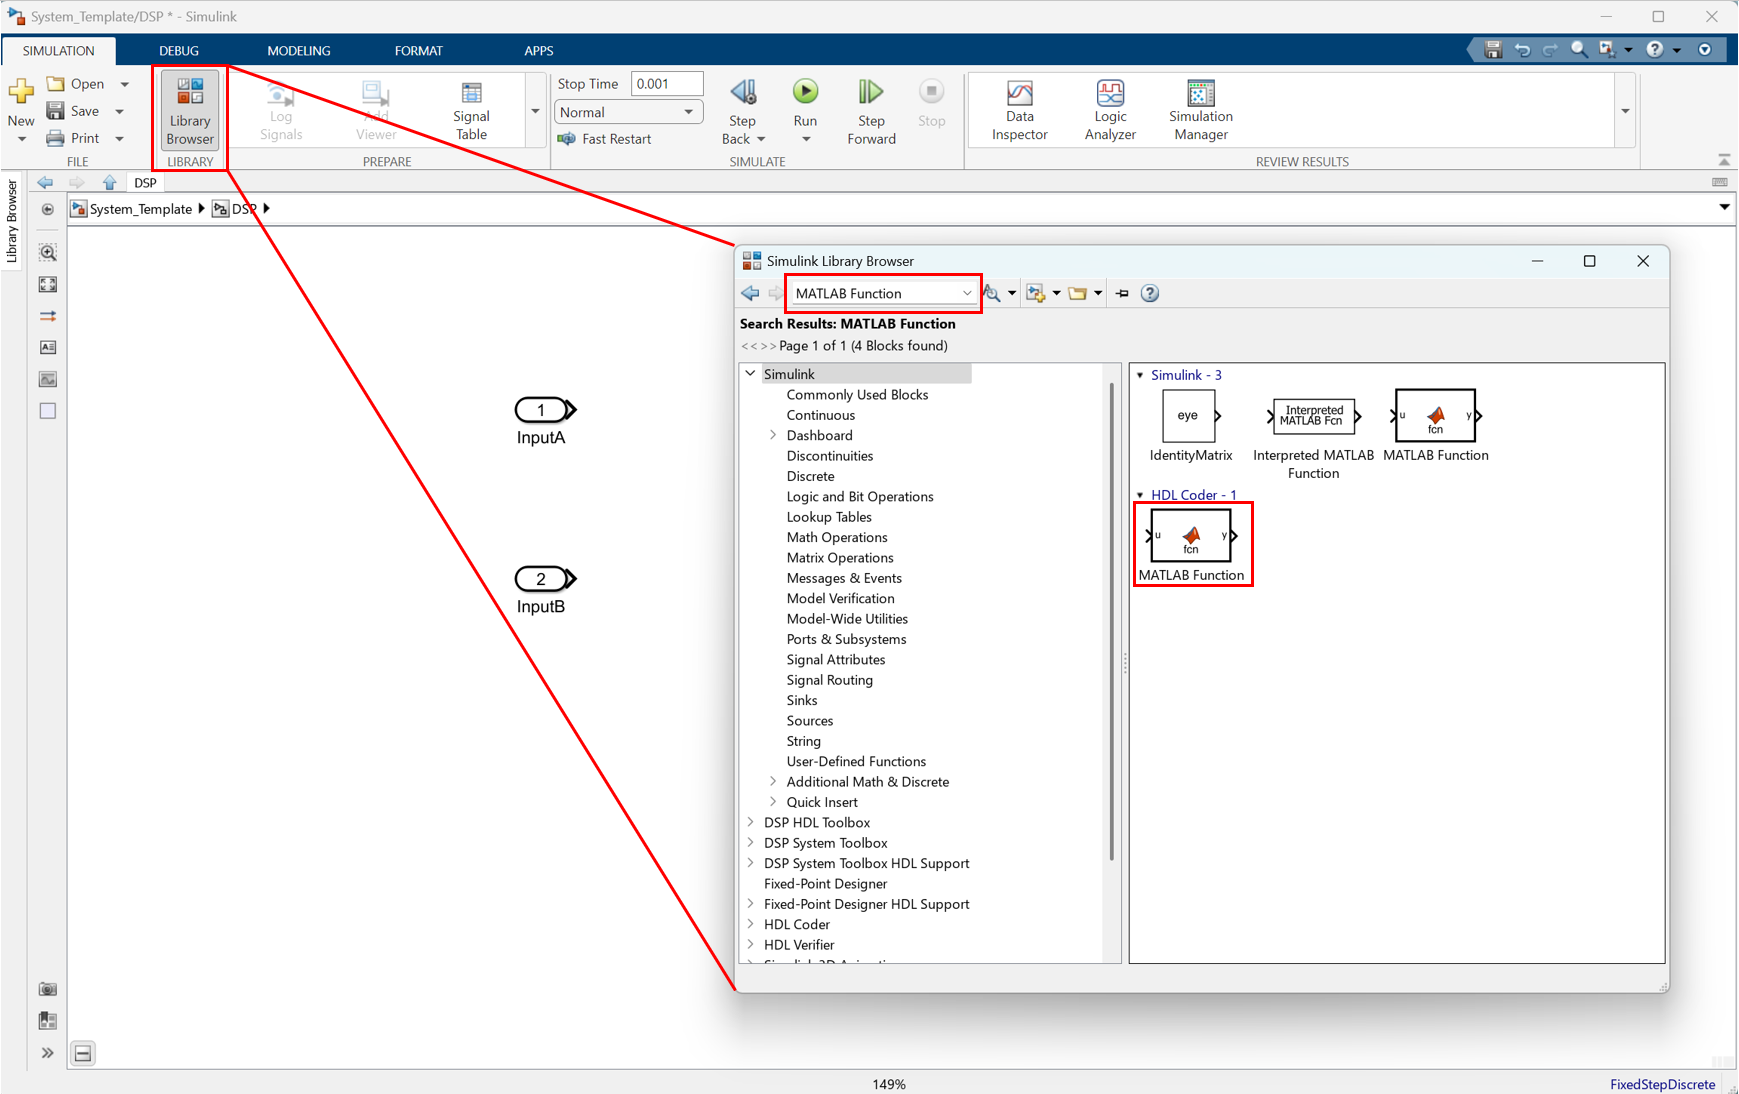Open the Library Browser from the ribbon
The image size is (1739, 1094).
click(189, 110)
